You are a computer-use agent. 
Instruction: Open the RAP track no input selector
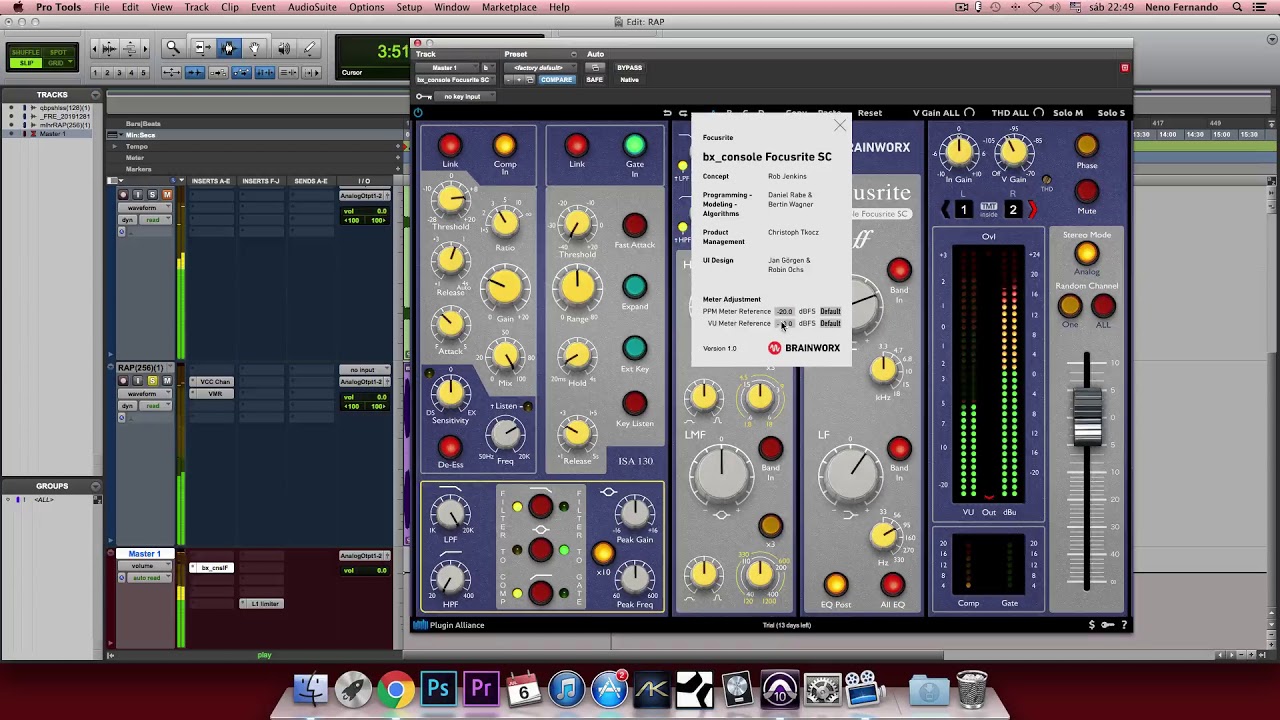(363, 370)
